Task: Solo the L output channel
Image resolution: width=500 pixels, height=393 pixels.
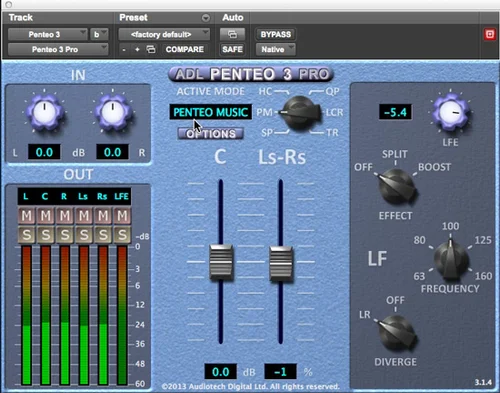Action: 26,235
